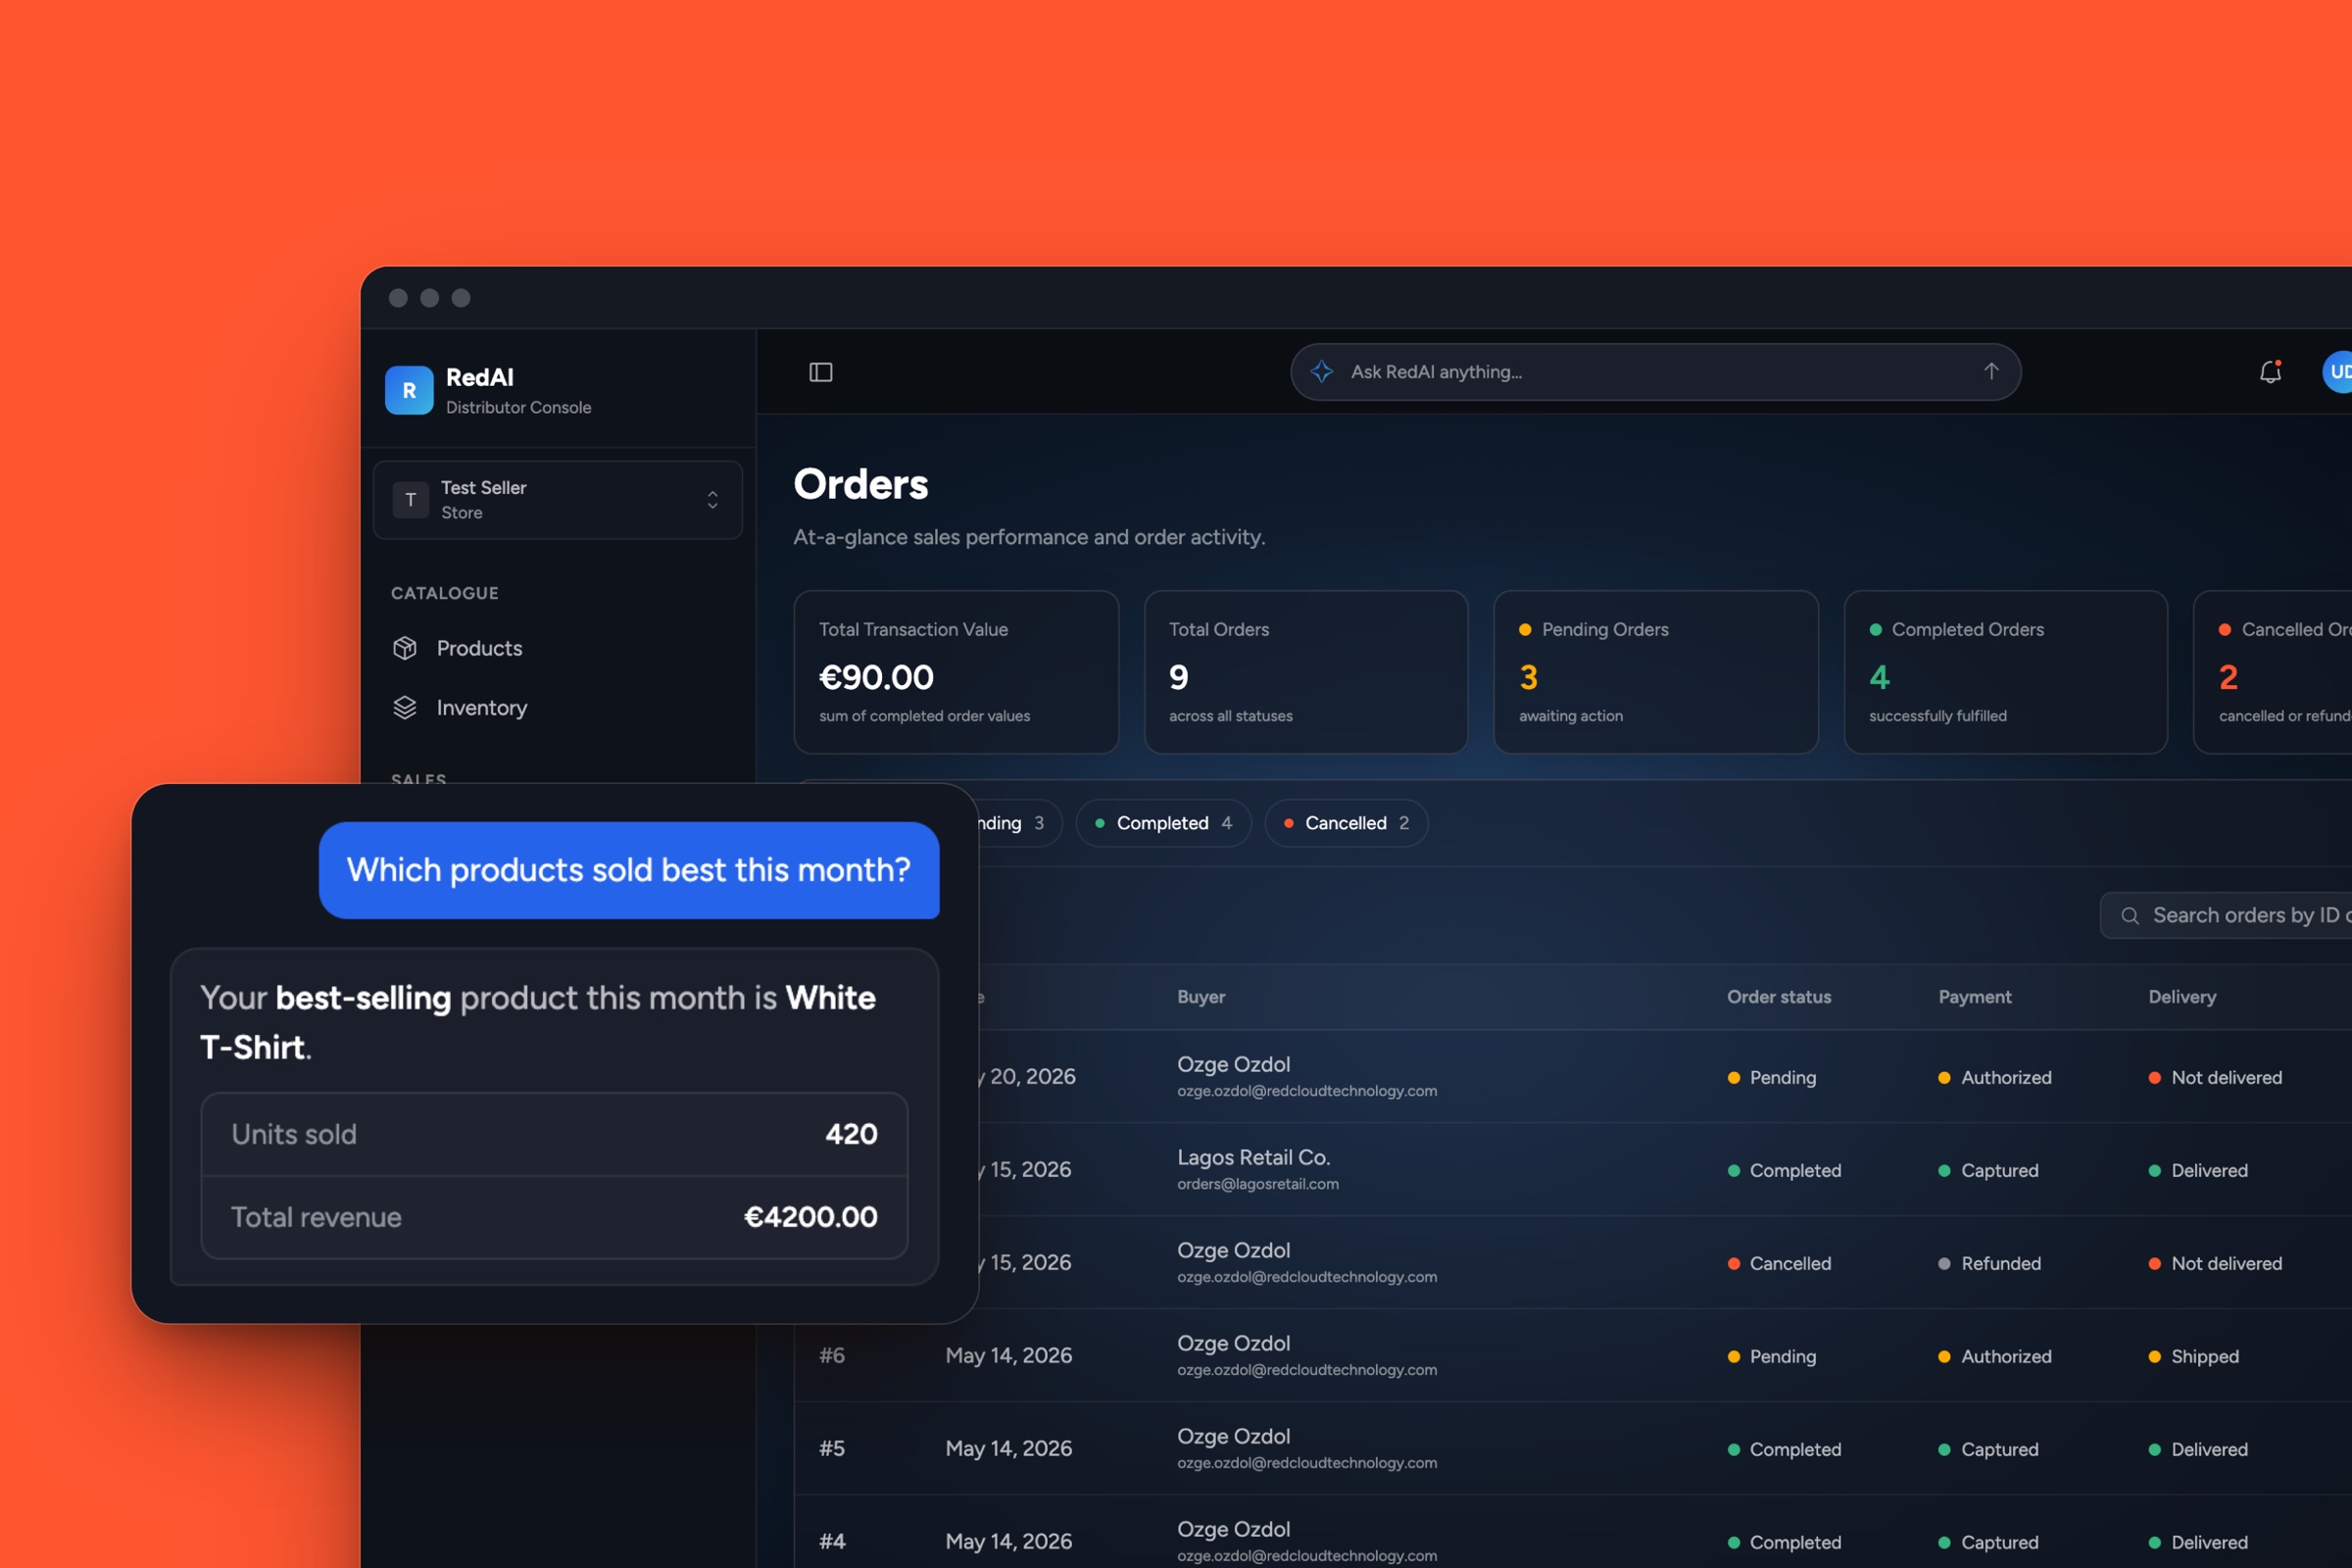Click the Total revenue €4200.00 row
Viewport: 2352px width, 1568px height.
pos(554,1217)
